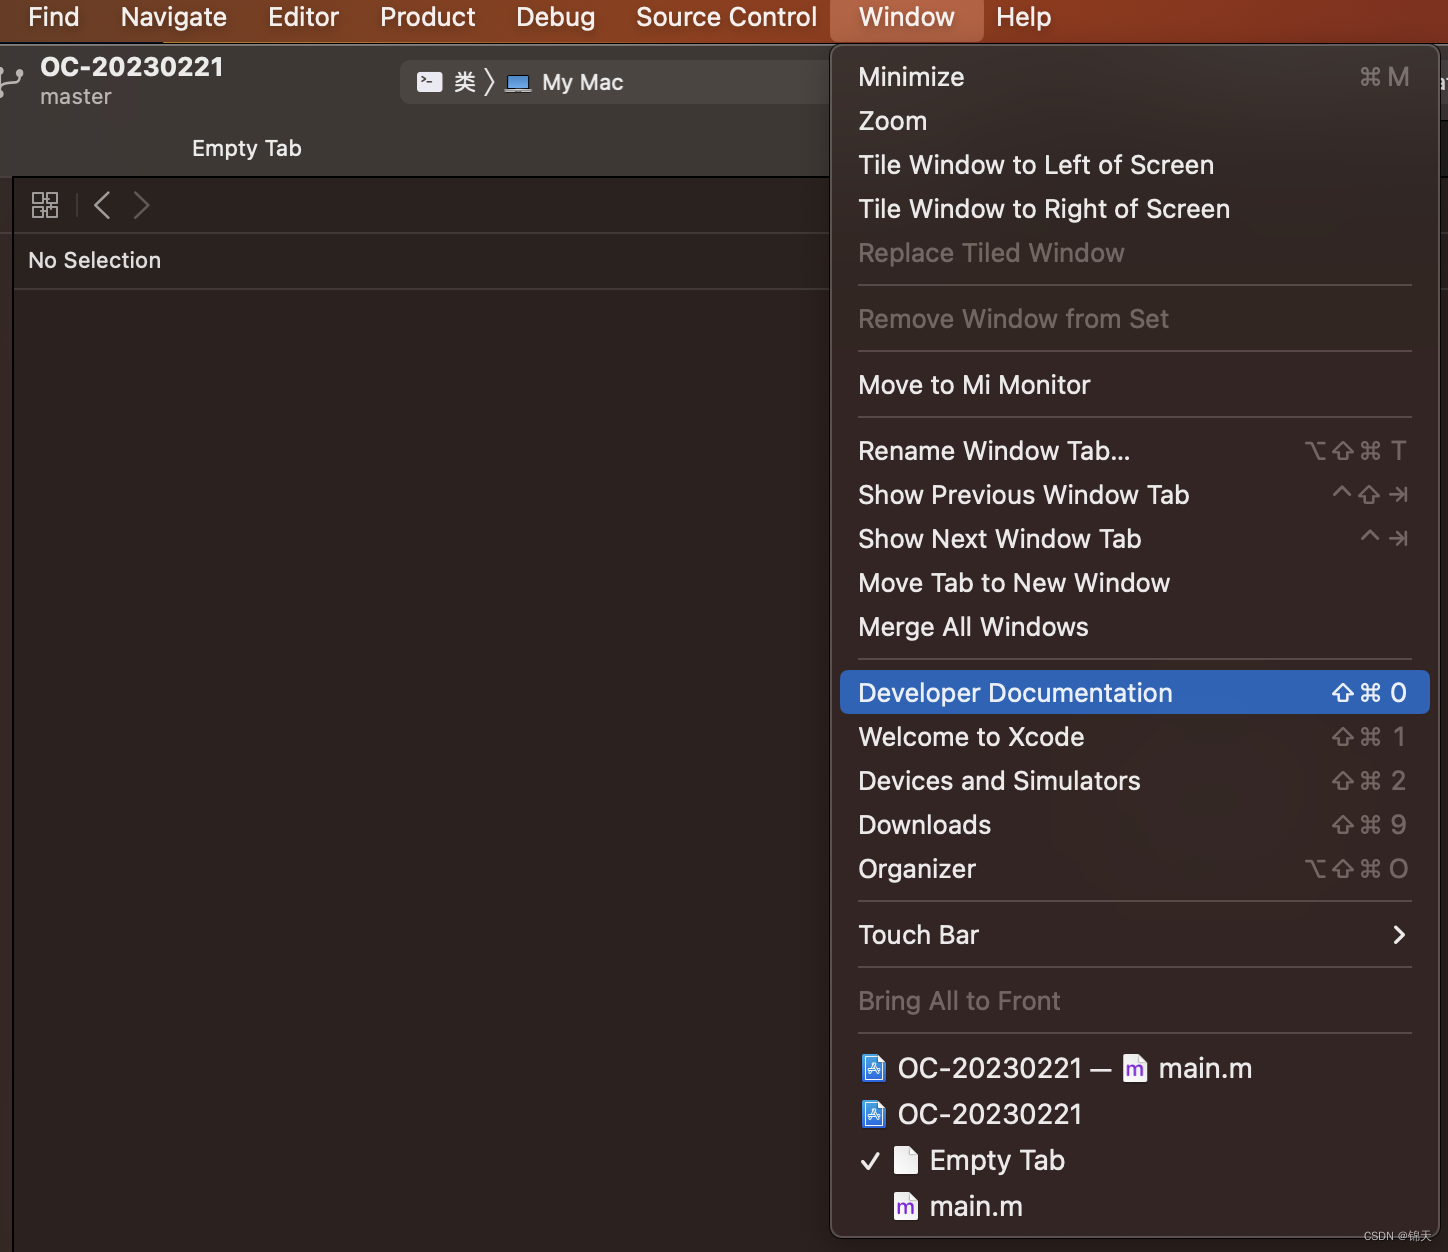Choose Show Previous Window Tab

1135,495
